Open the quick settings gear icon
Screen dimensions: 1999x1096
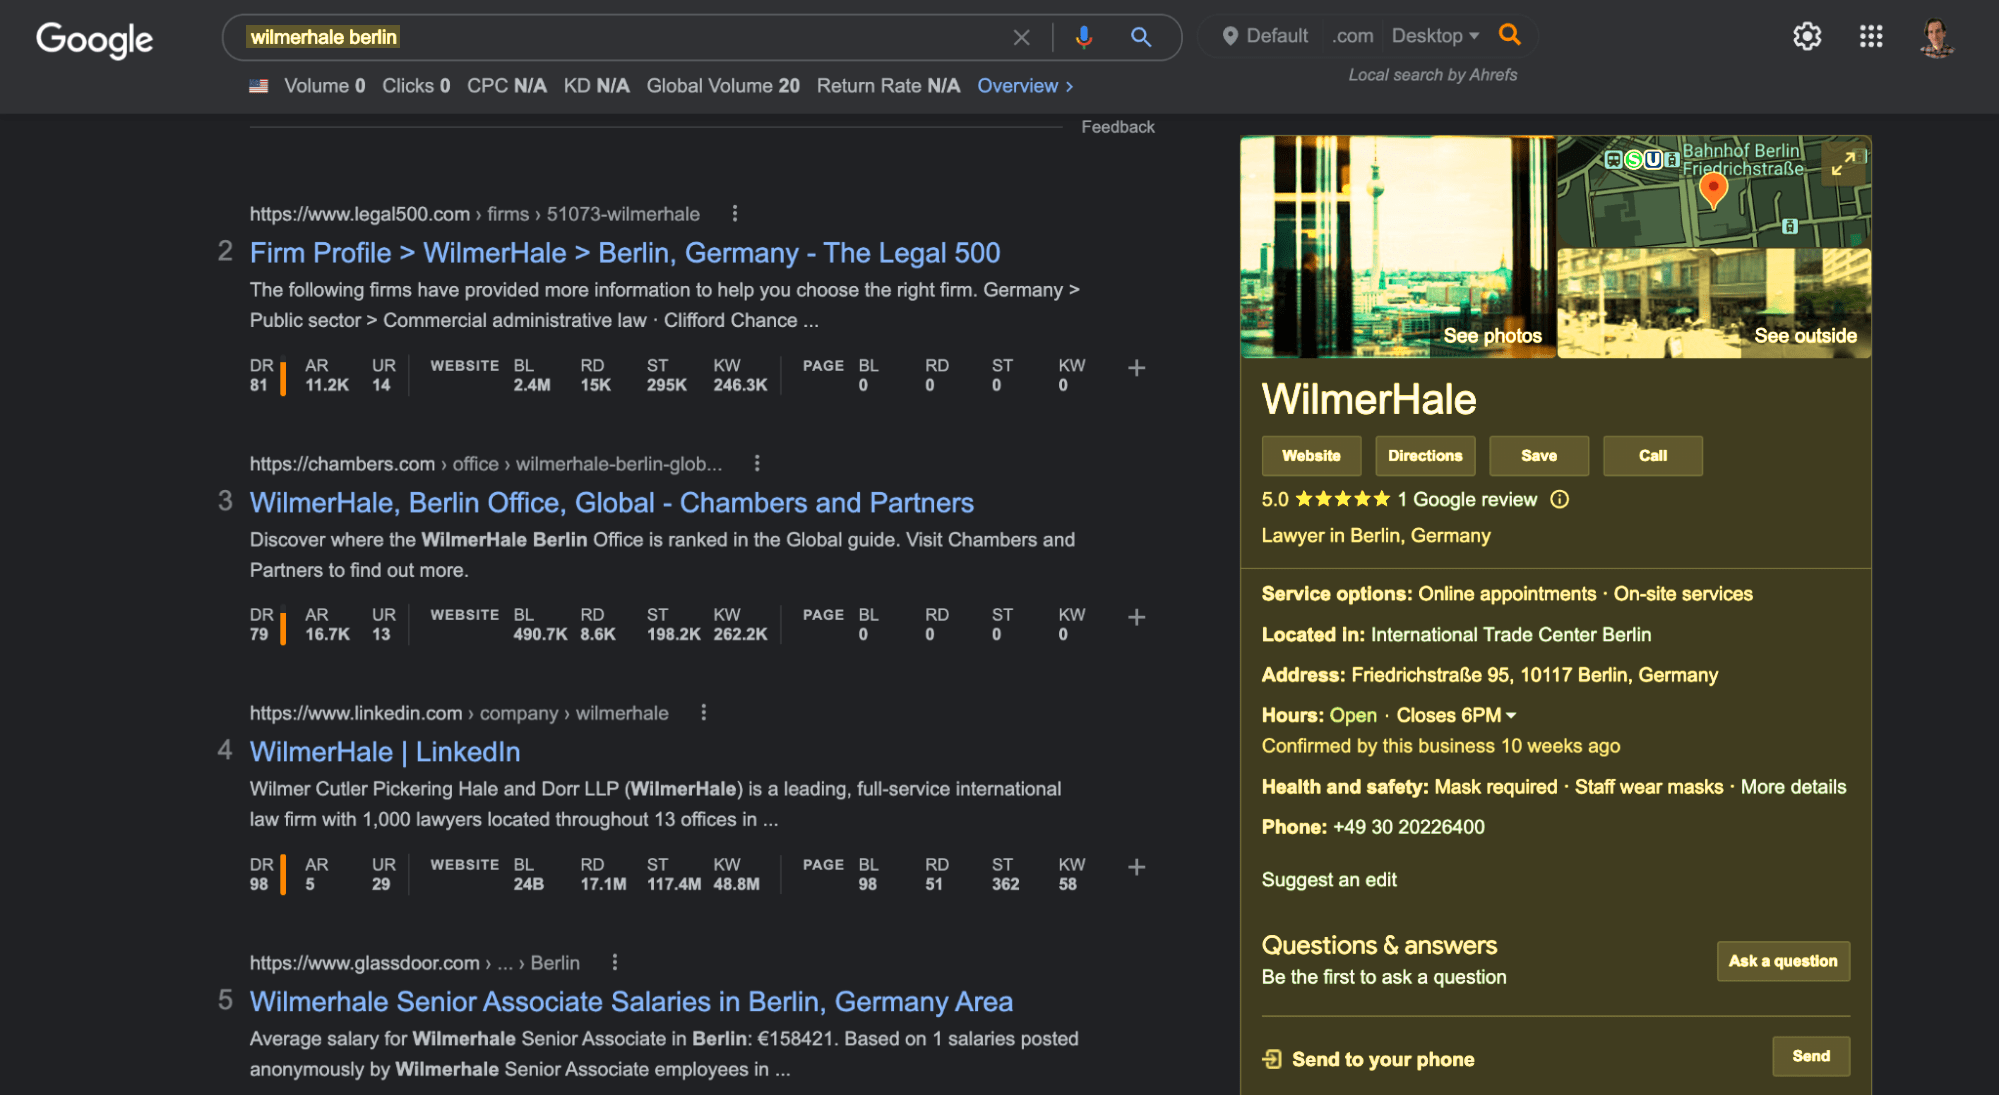tap(1807, 36)
